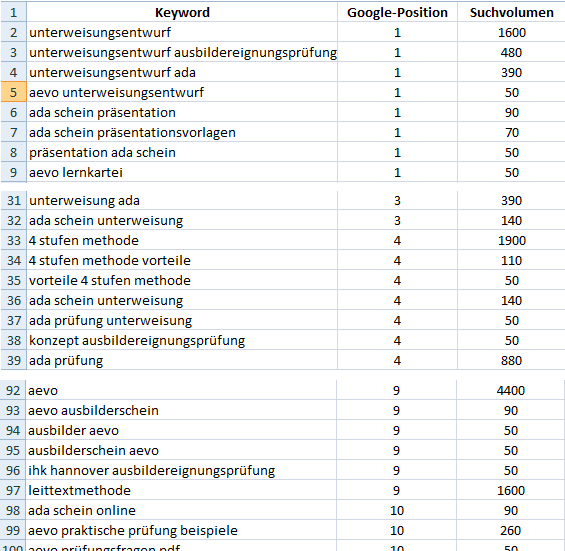Click Google-Position value 10 in row 98

396,511
